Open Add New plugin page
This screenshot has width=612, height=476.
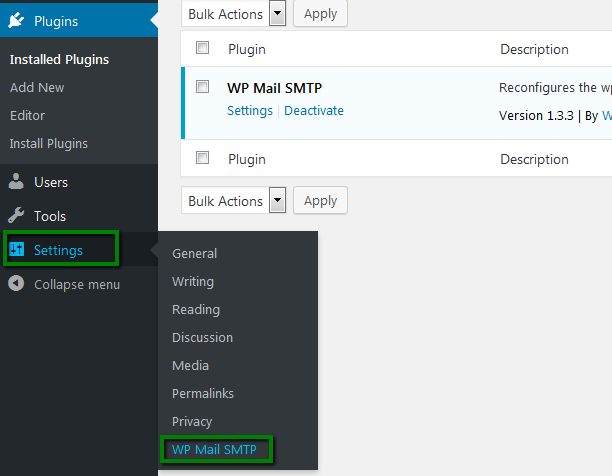37,87
